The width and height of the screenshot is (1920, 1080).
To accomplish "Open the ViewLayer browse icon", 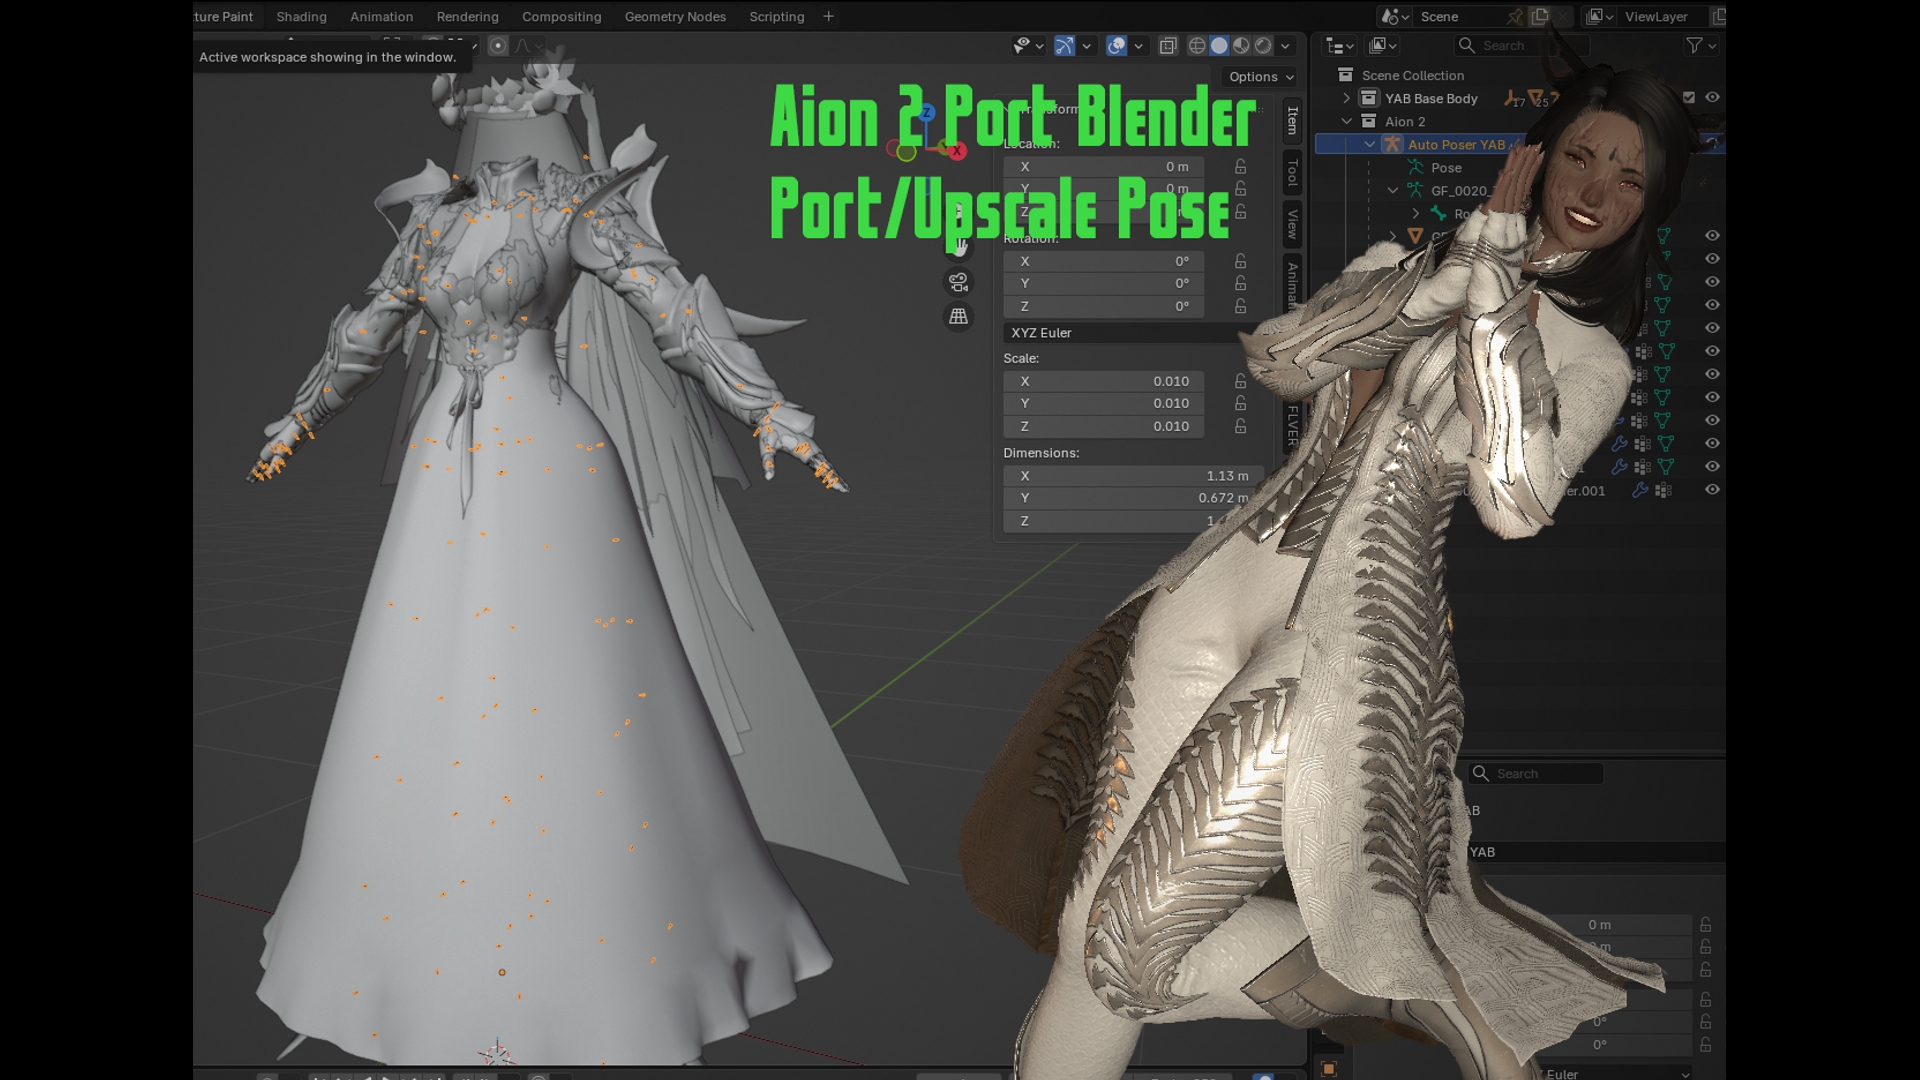I will (1600, 17).
